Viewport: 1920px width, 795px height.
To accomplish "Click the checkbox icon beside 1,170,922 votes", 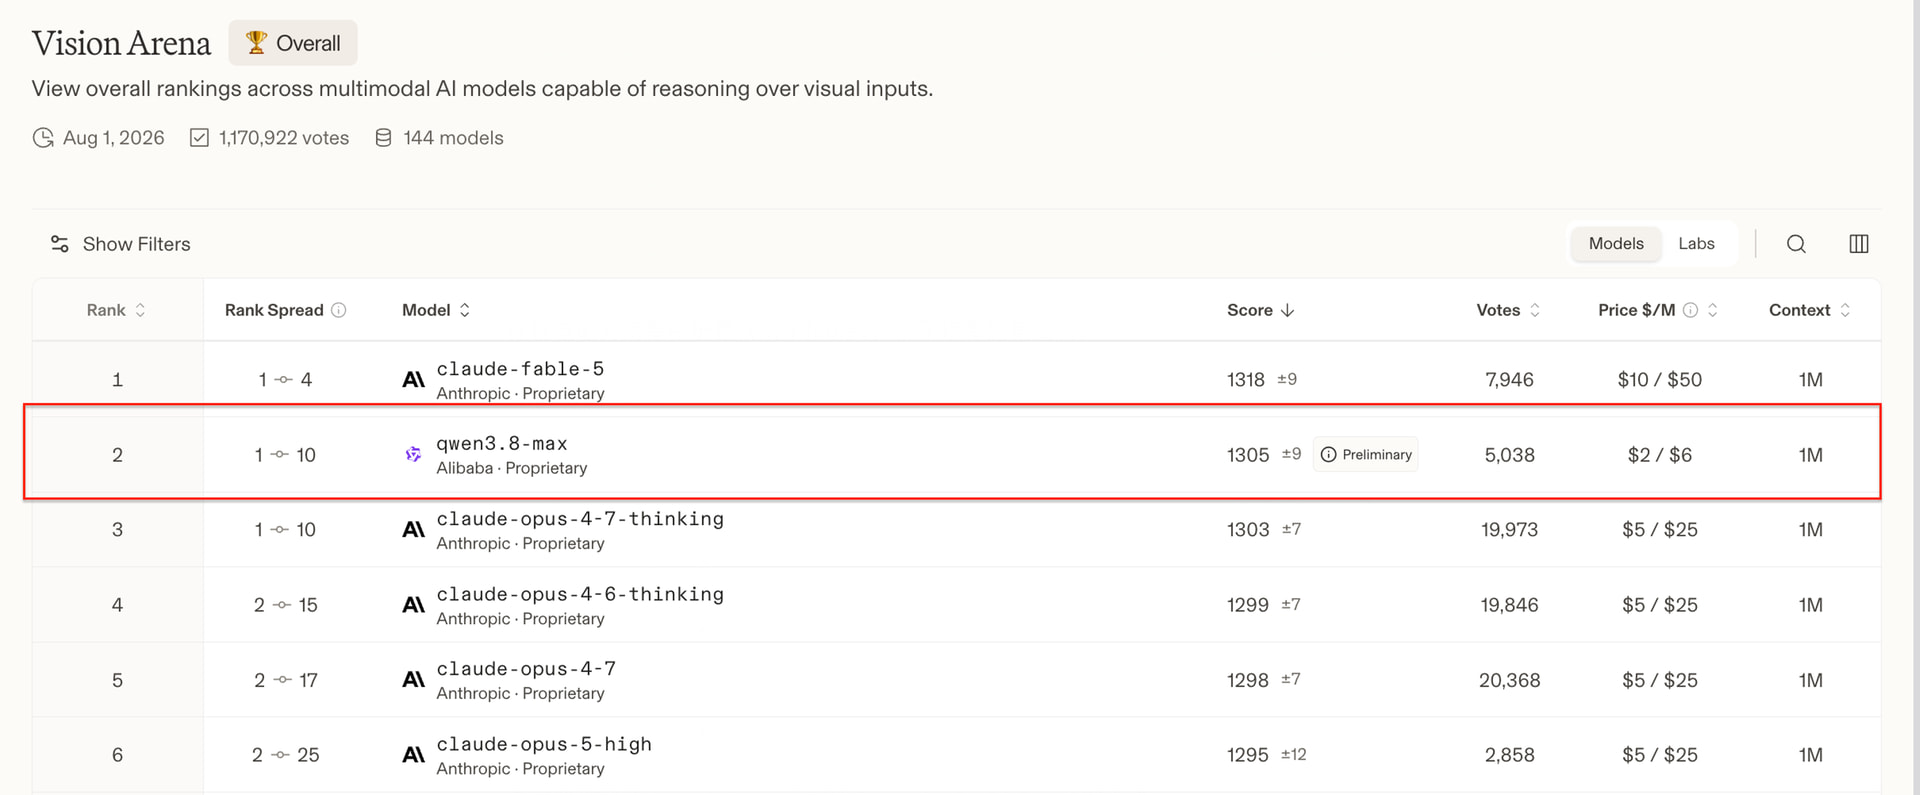I will 199,138.
